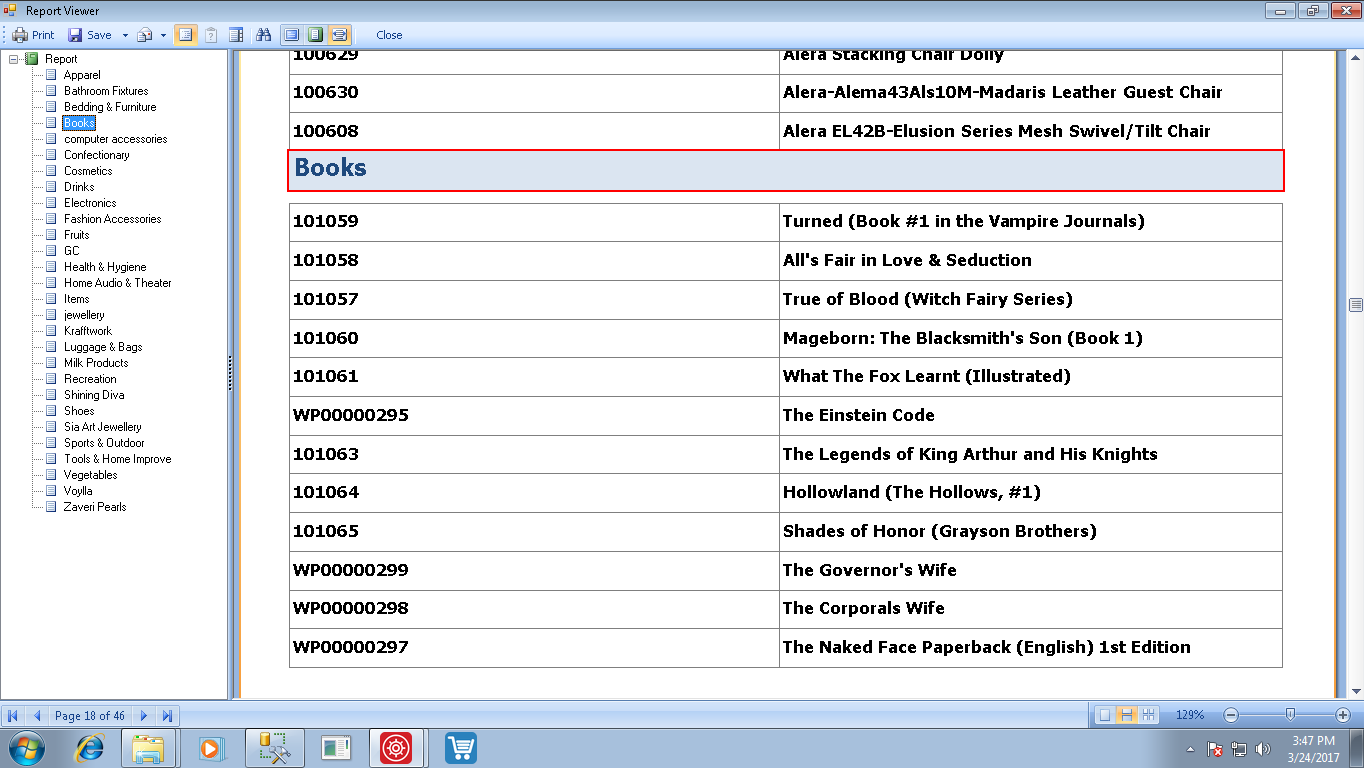The image size is (1364, 768).
Task: Select Apparel in the document map
Action: pyautogui.click(x=82, y=75)
